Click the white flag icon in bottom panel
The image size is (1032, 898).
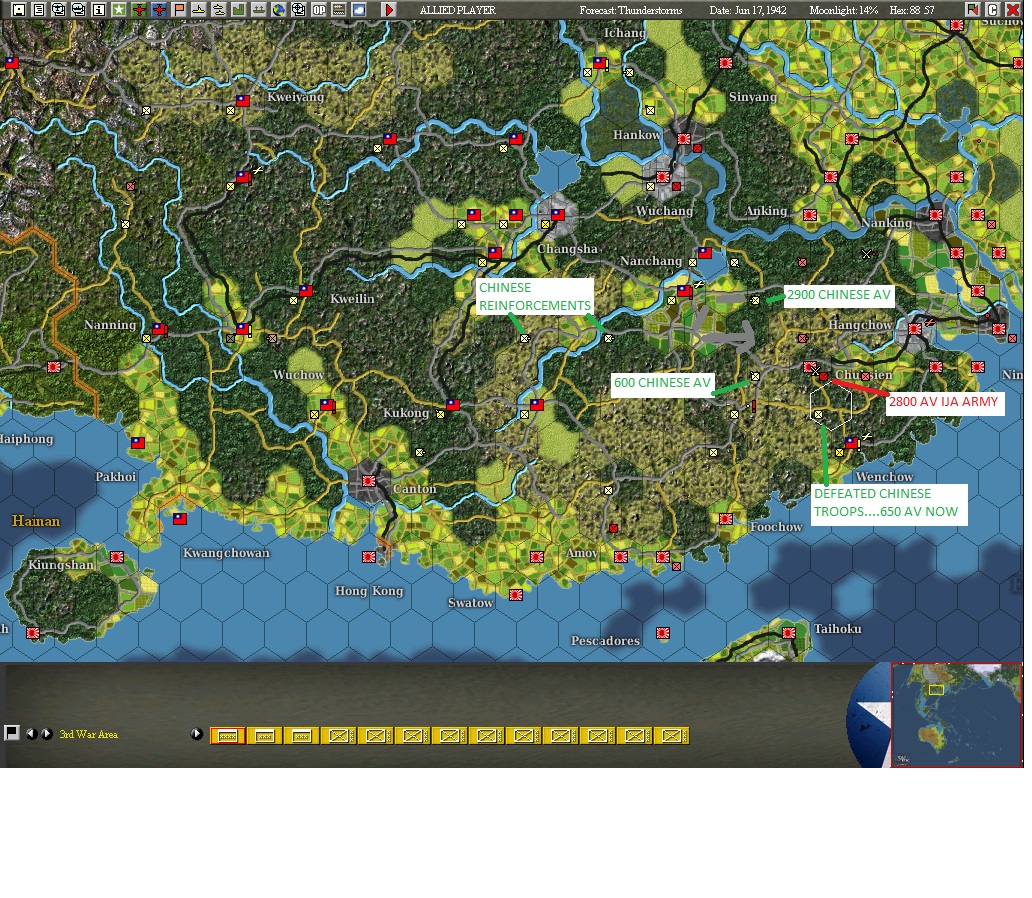coord(11,733)
